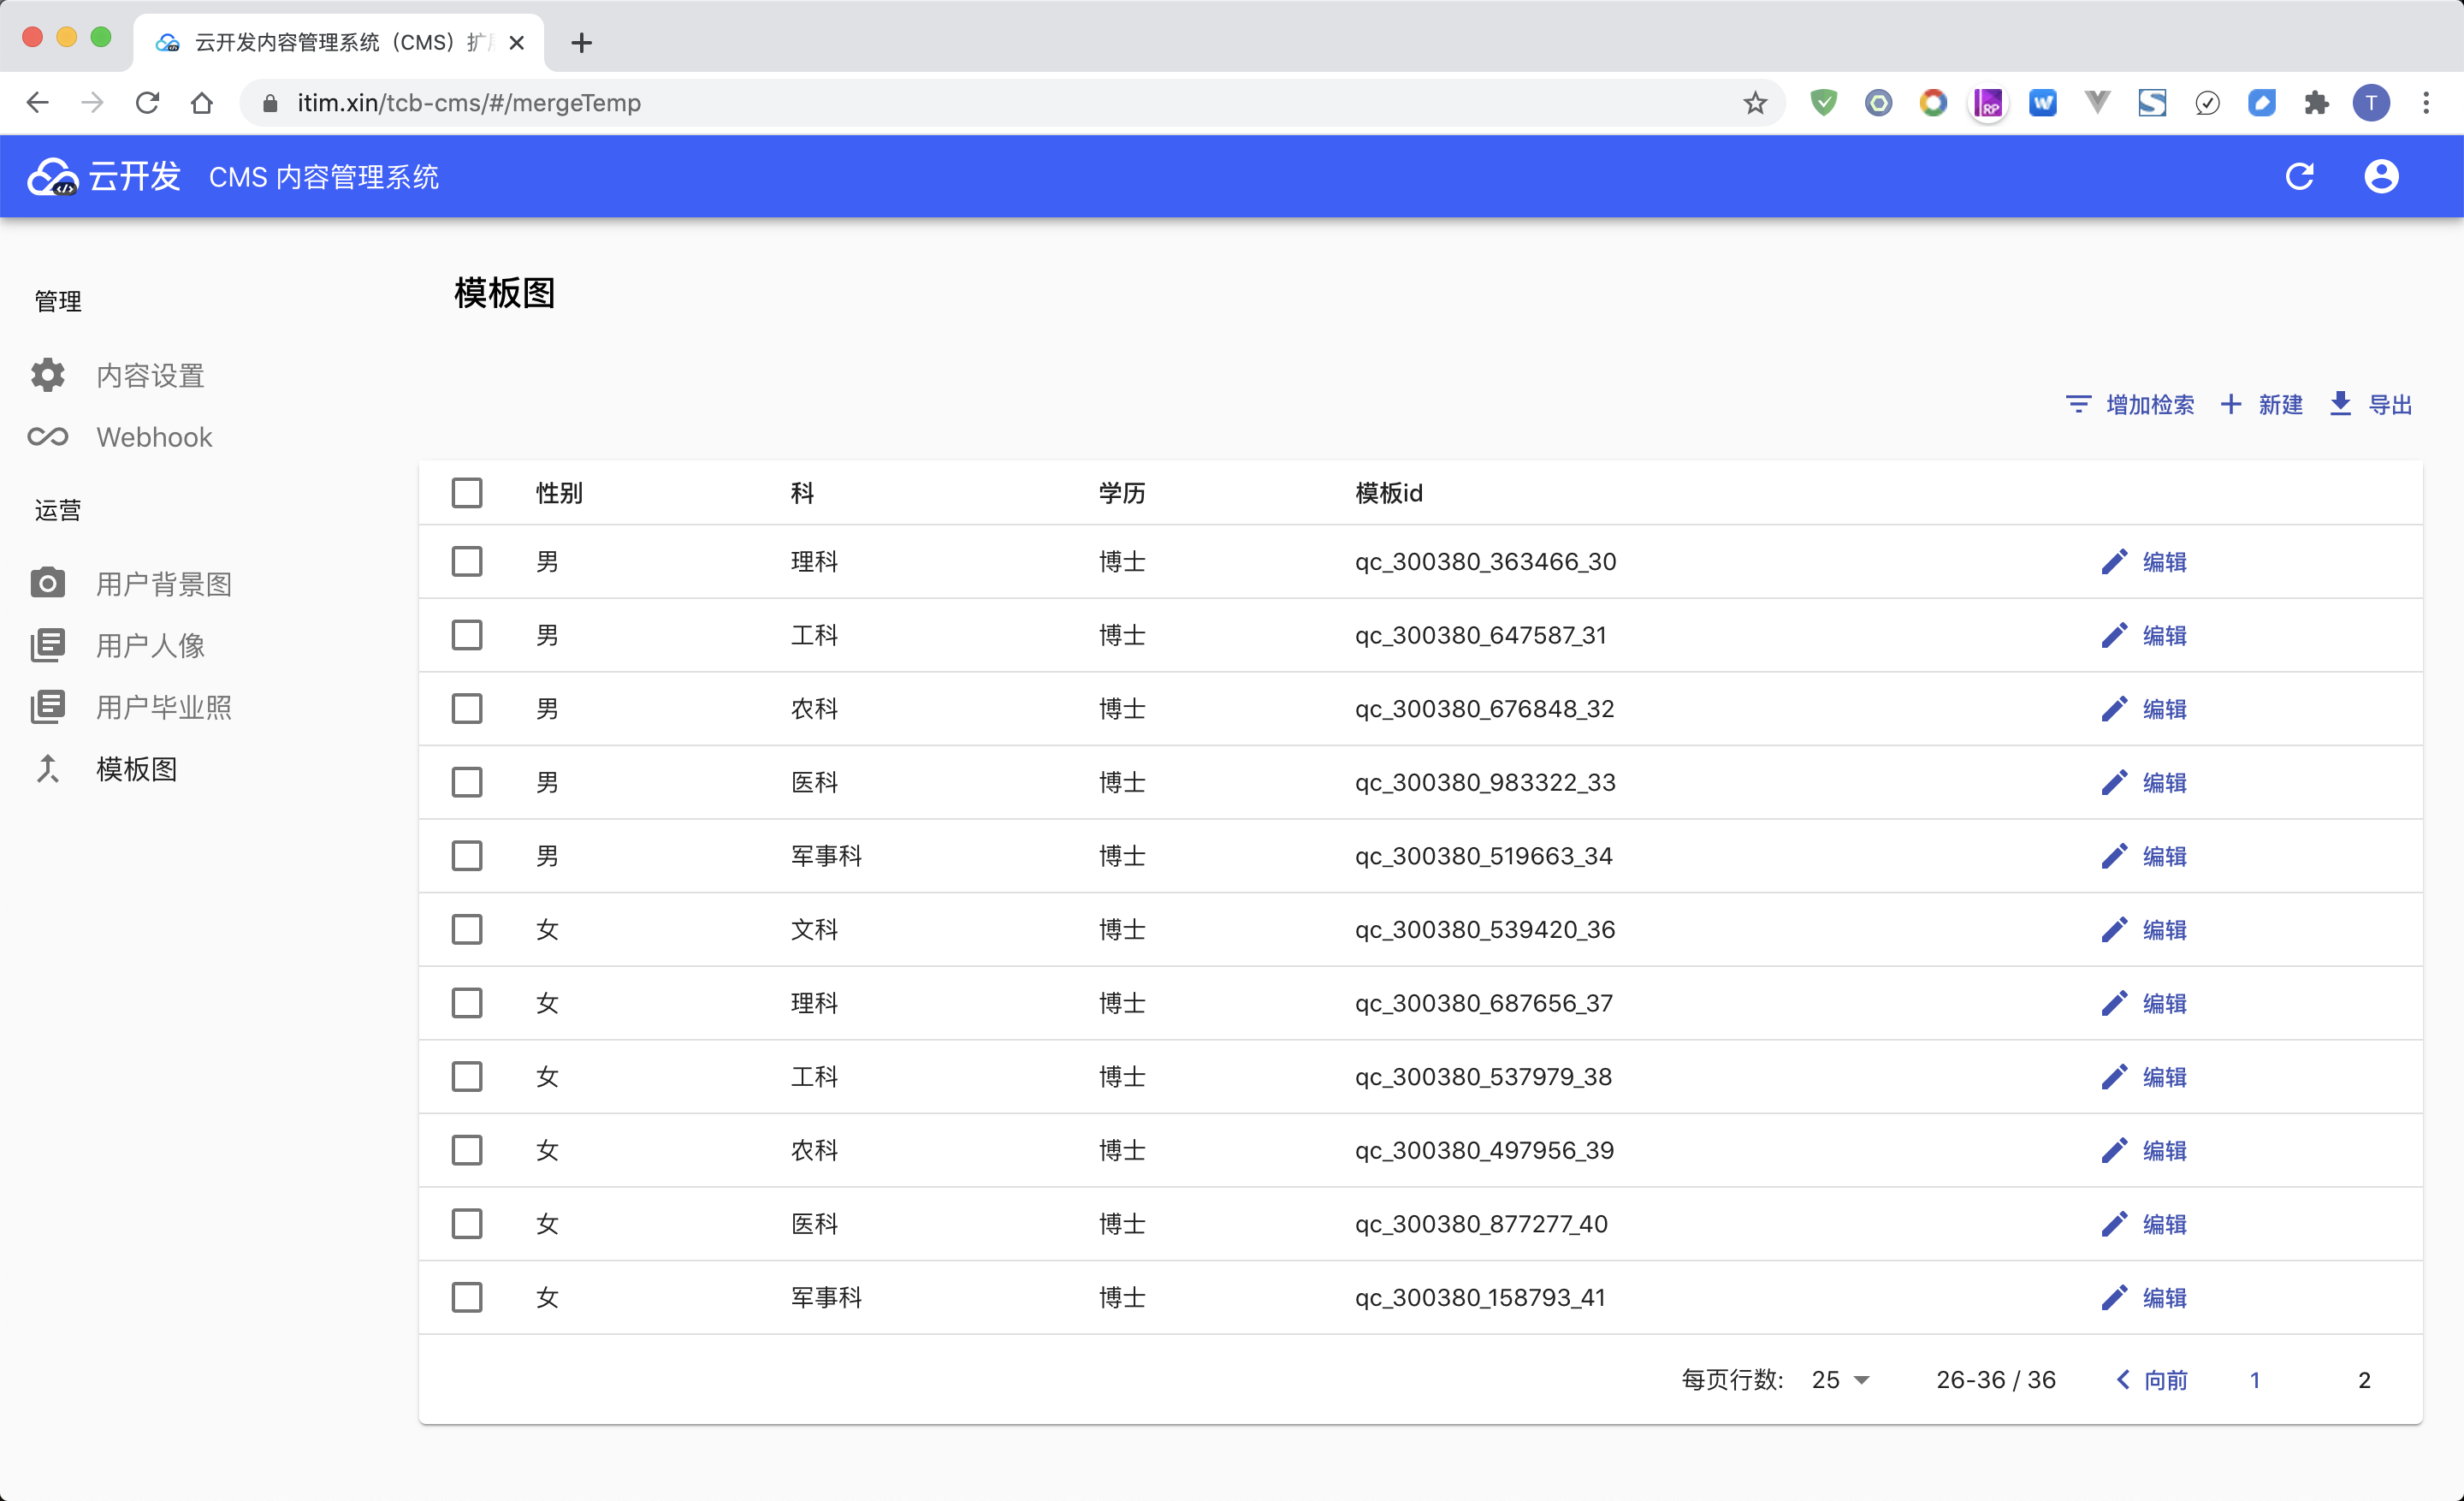Click the 增加检索 filter icon
Image resolution: width=2464 pixels, height=1501 pixels.
click(x=2078, y=404)
